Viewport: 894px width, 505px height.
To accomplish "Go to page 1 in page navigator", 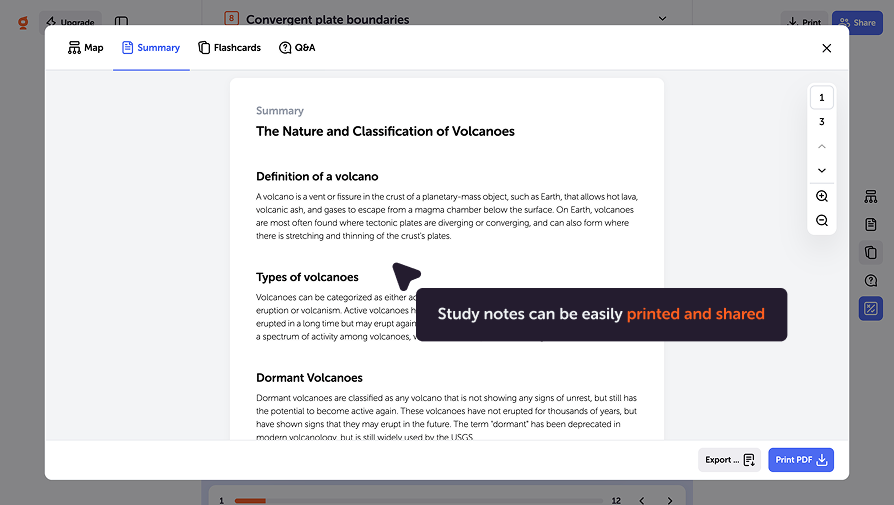I will click(822, 97).
